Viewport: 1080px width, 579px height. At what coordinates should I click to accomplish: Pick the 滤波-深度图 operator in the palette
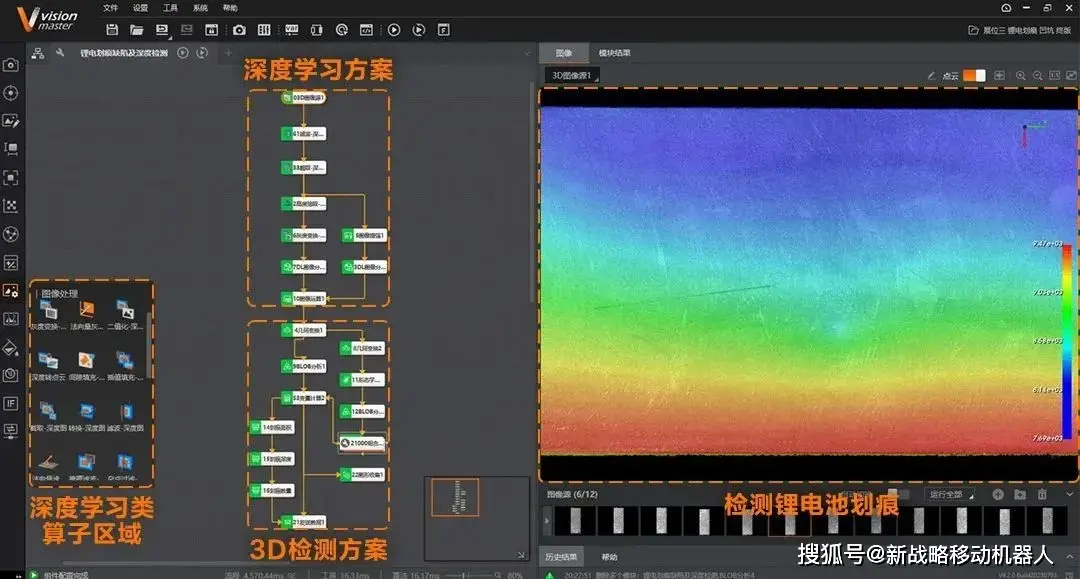[125, 417]
